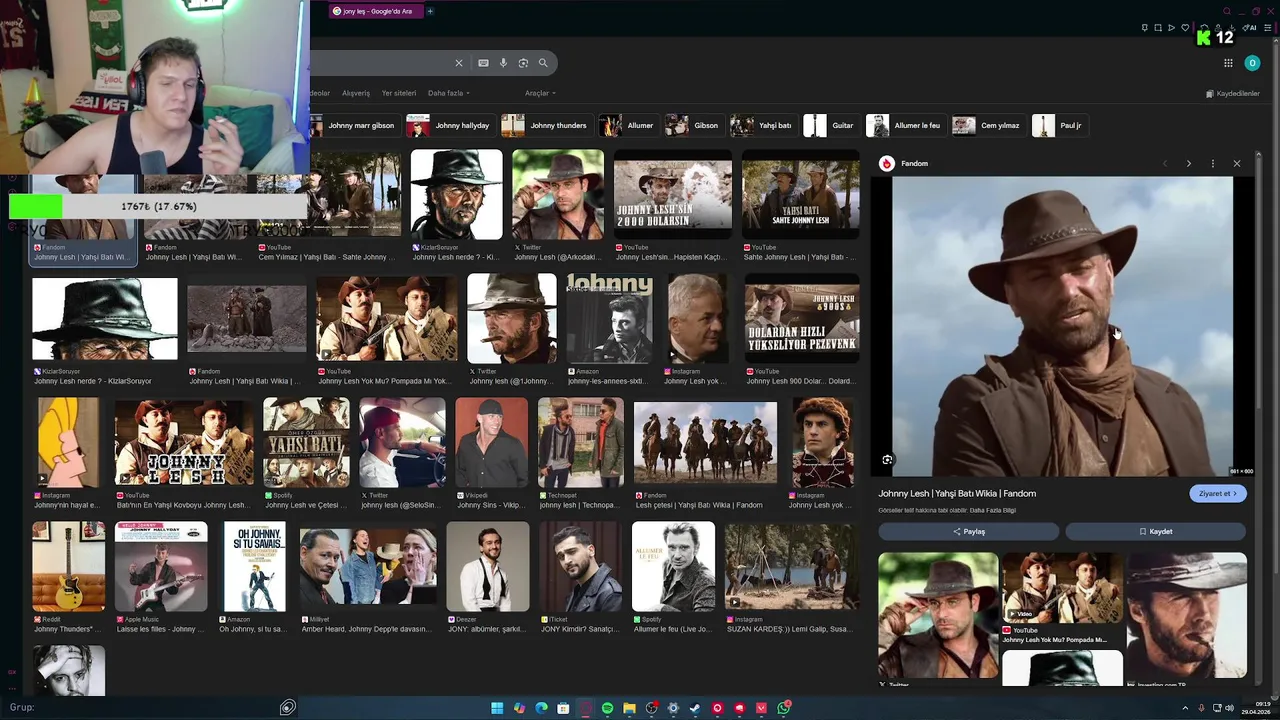Expand the Daha fazla dropdown
Image resolution: width=1280 pixels, height=720 pixels.
pyautogui.click(x=449, y=93)
